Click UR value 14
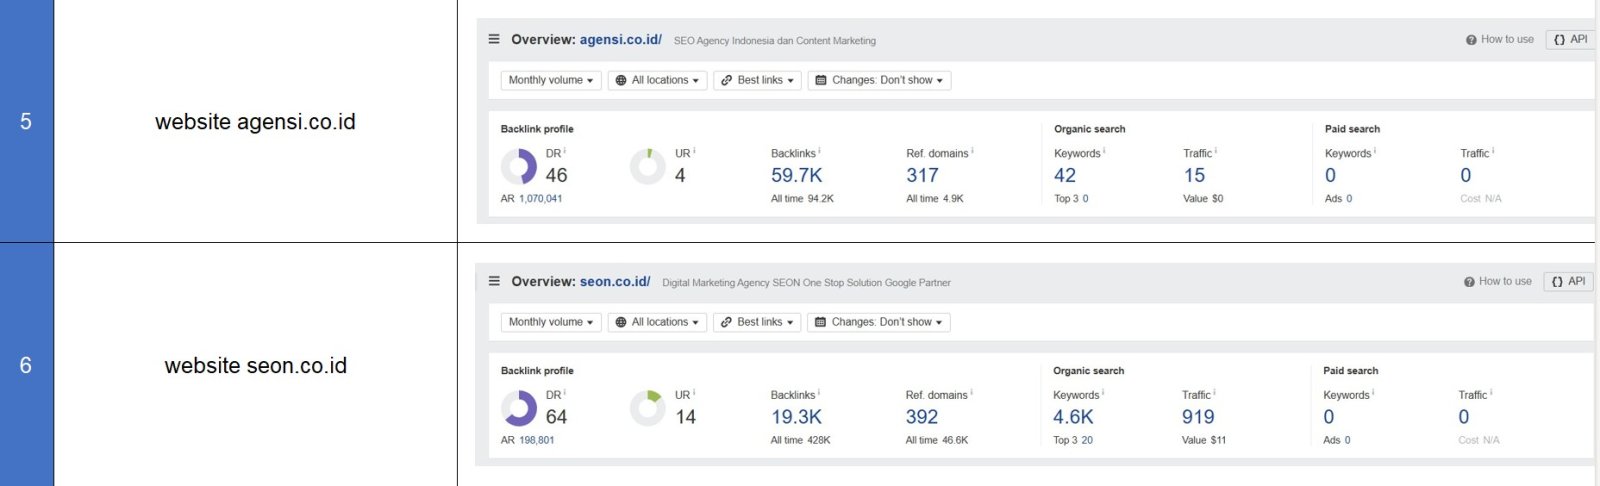 (x=685, y=418)
